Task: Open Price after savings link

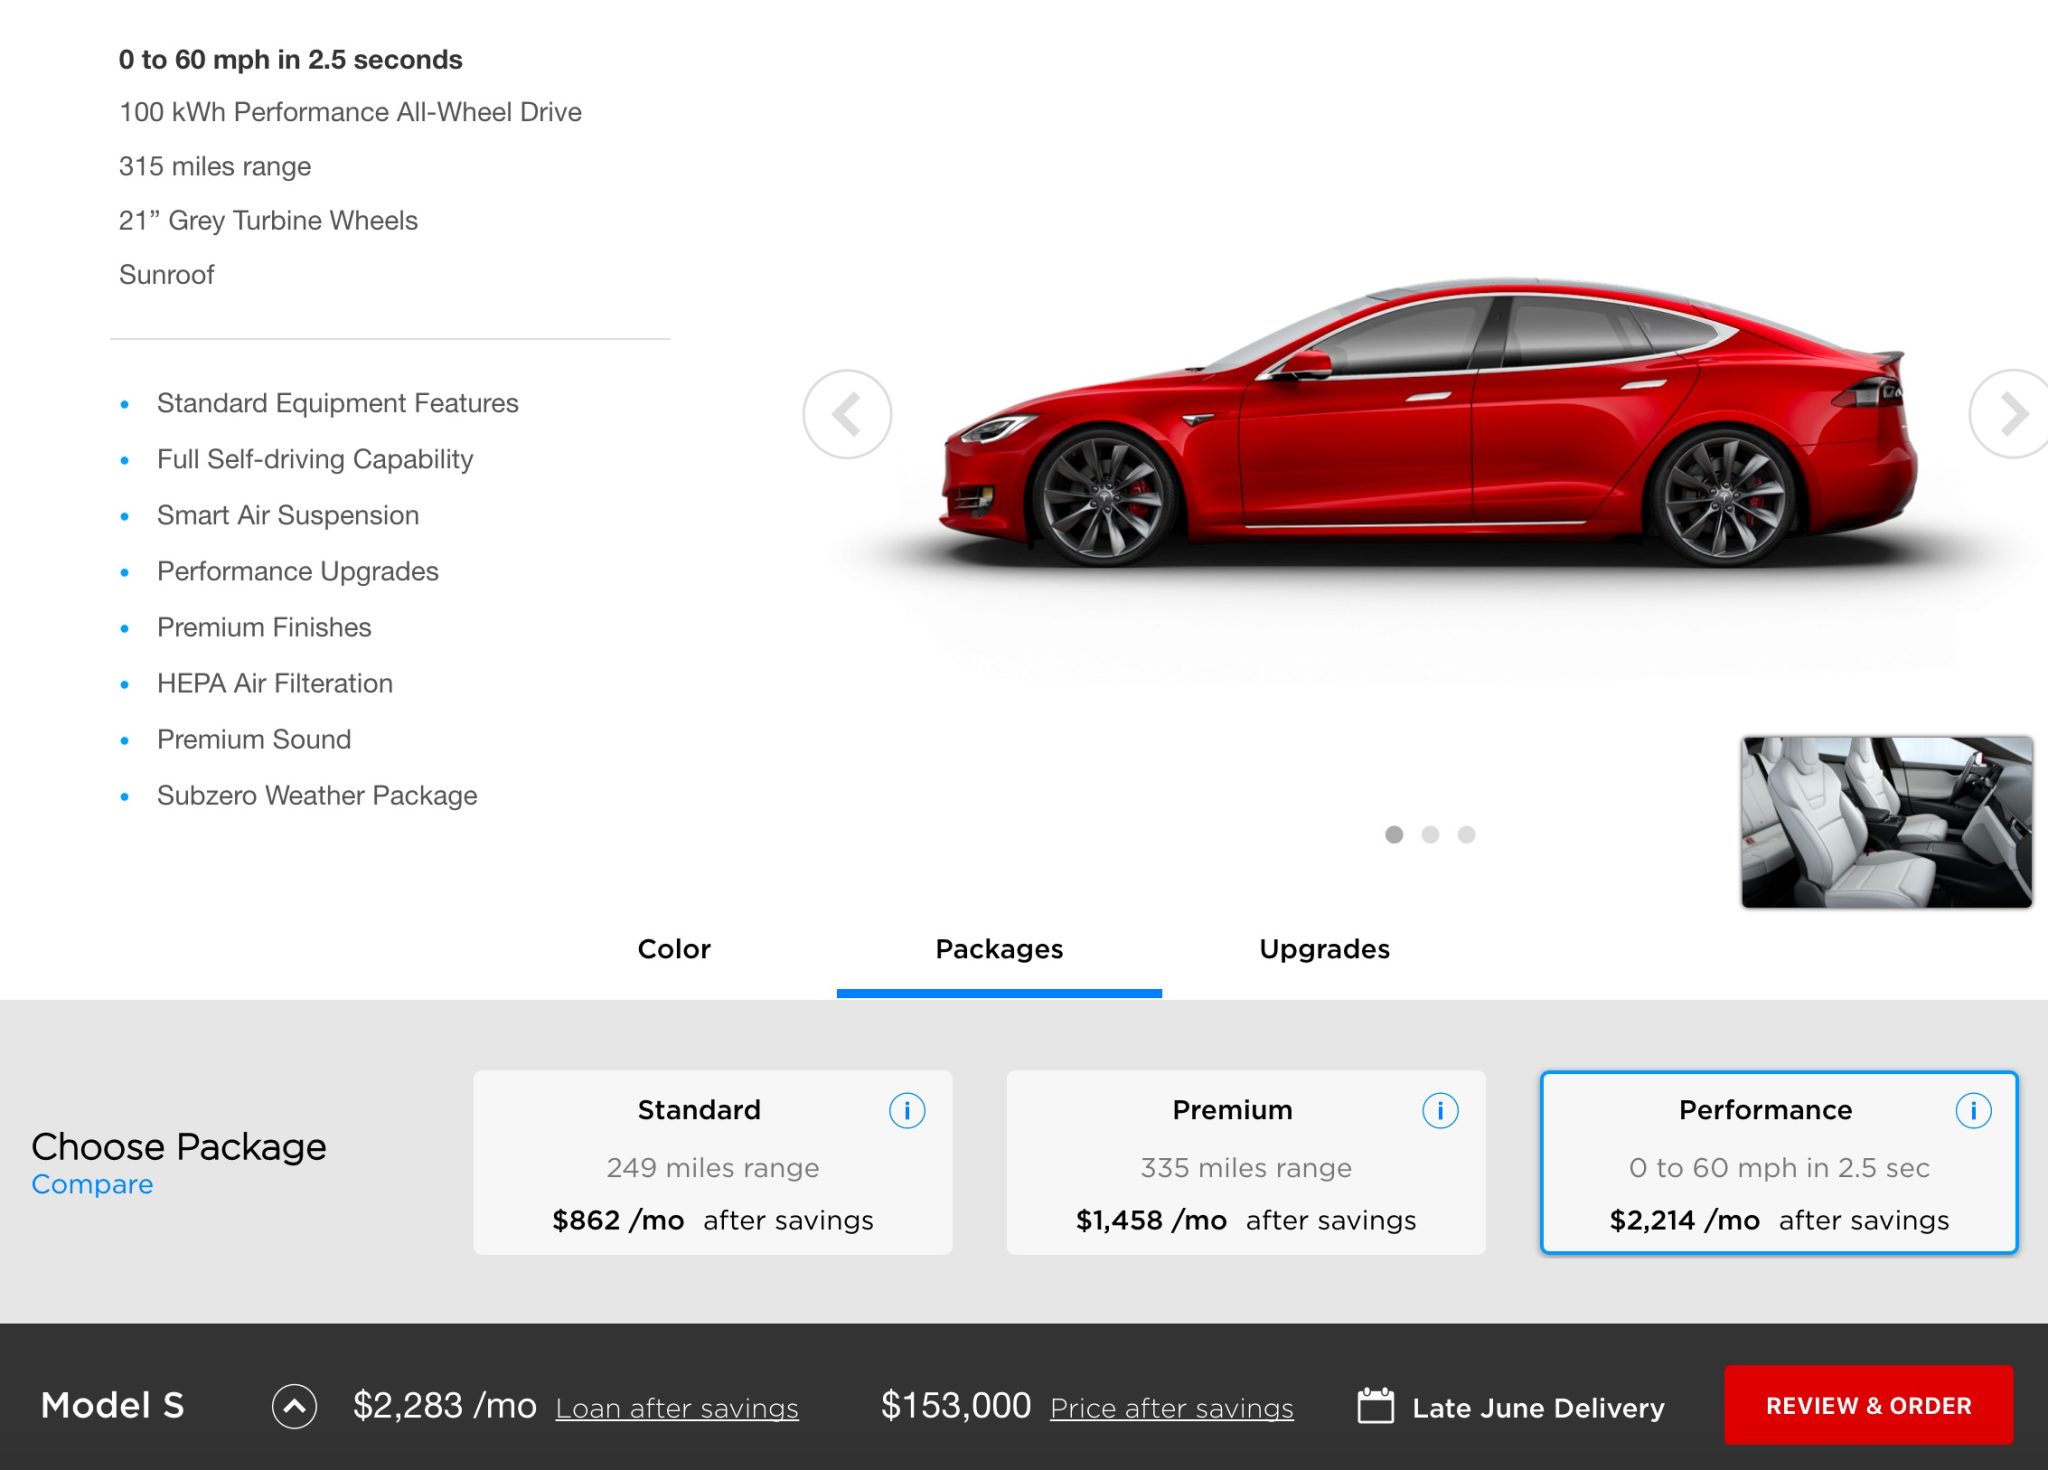Action: pos(1171,1408)
